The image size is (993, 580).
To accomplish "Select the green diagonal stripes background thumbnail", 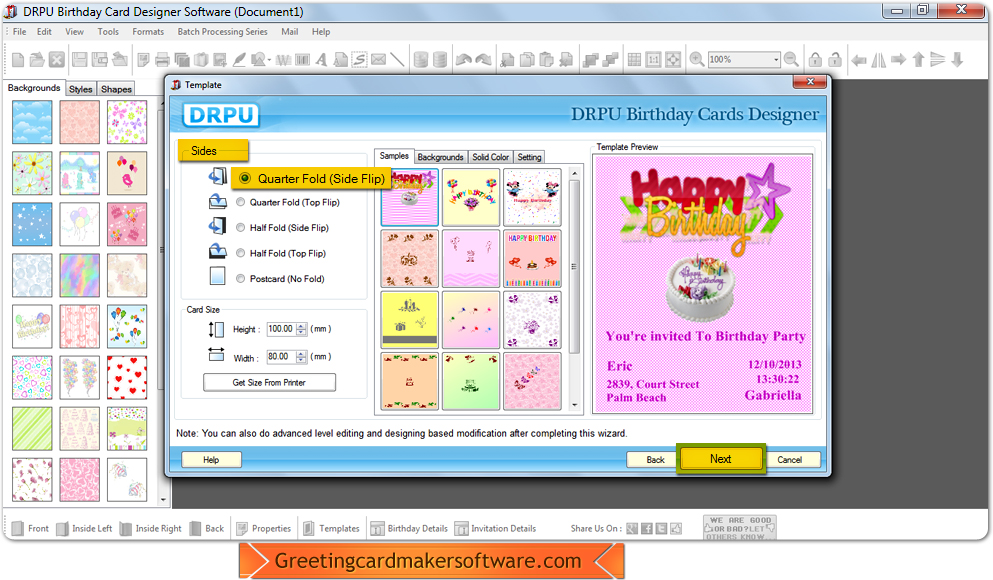I will point(32,429).
